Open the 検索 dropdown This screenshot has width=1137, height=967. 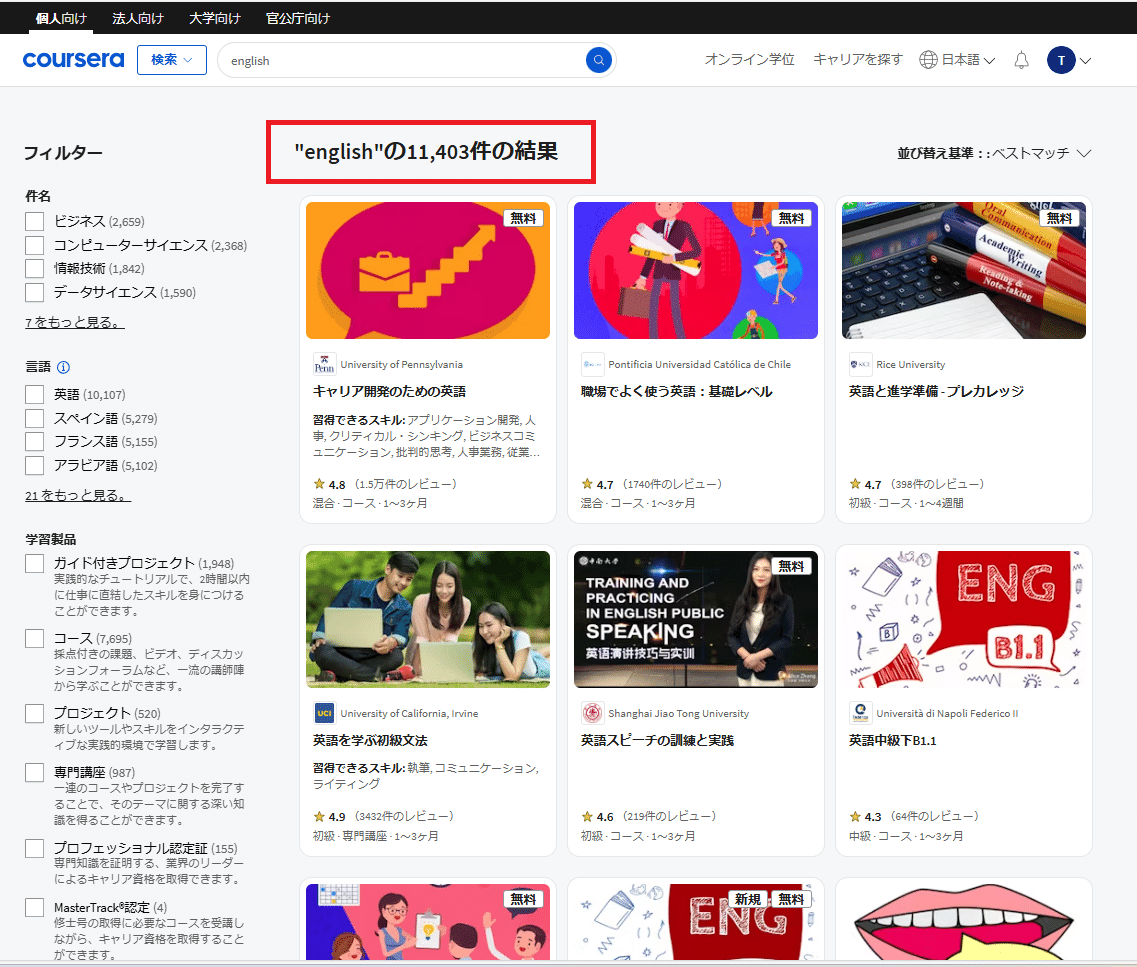(x=171, y=60)
